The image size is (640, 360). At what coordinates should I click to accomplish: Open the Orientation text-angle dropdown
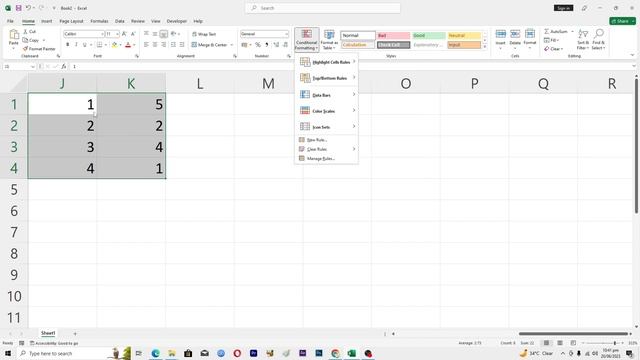click(x=175, y=34)
